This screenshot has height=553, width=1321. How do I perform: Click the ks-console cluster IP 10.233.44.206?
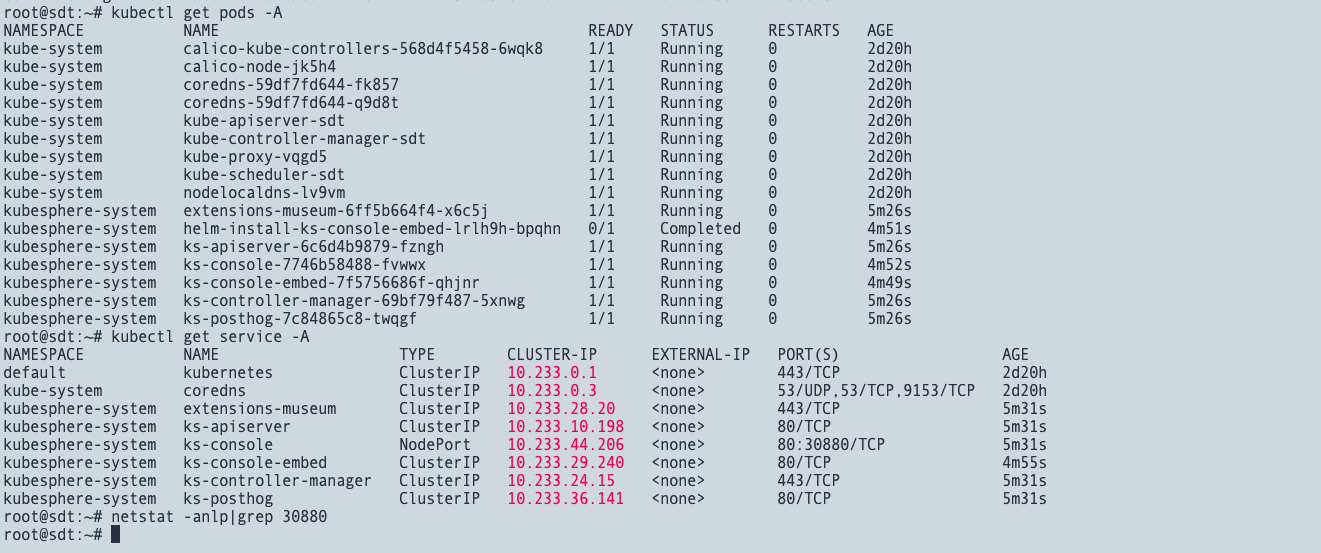[565, 445]
